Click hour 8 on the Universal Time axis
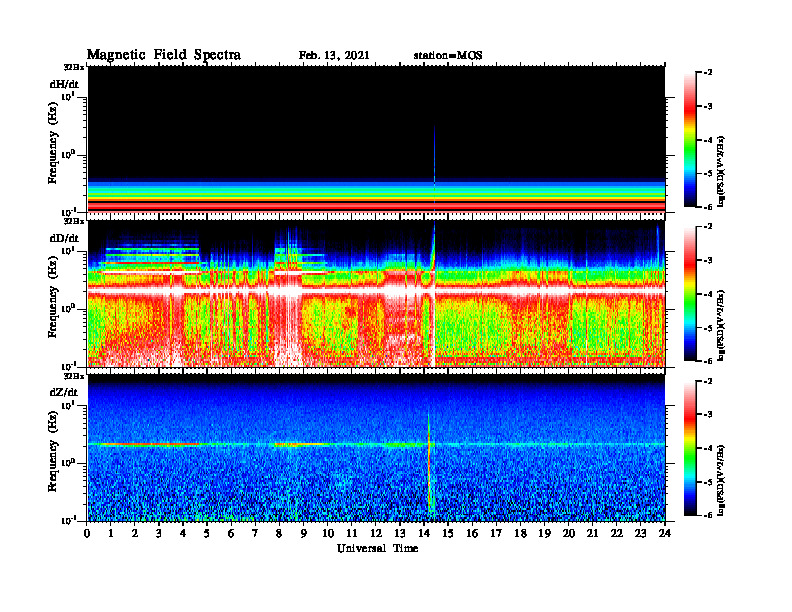792x612 pixels. (279, 533)
